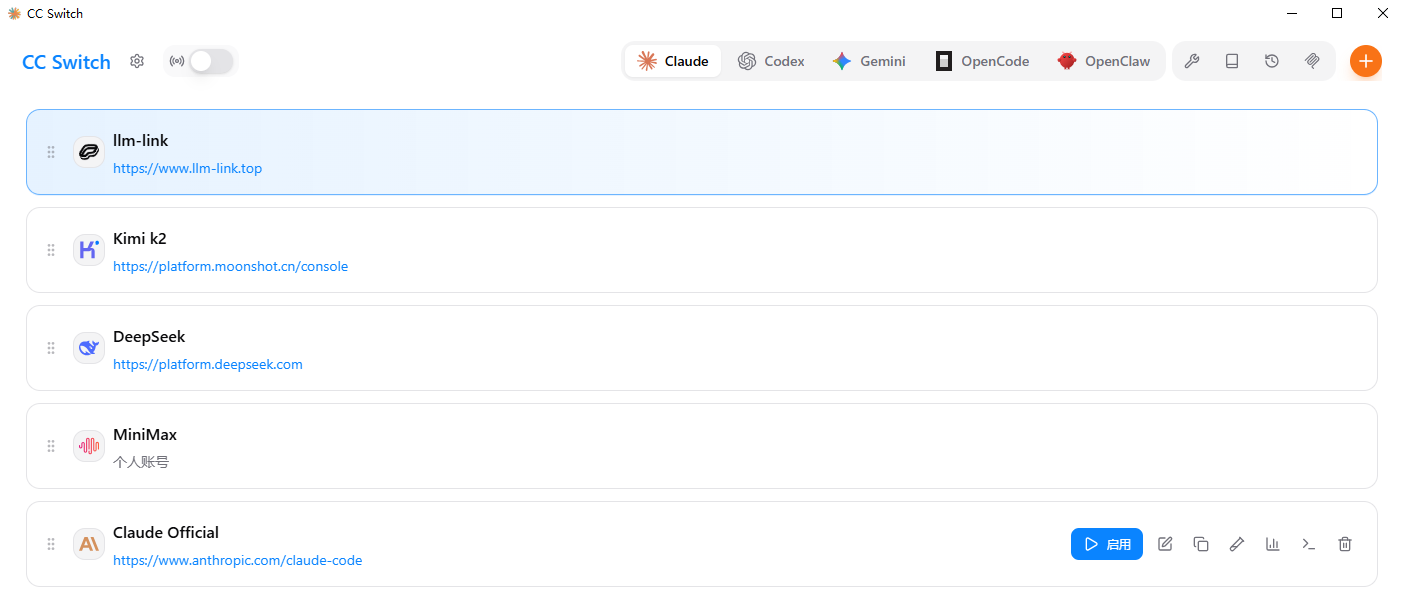Switch to the OpenClaw tab

click(1104, 61)
